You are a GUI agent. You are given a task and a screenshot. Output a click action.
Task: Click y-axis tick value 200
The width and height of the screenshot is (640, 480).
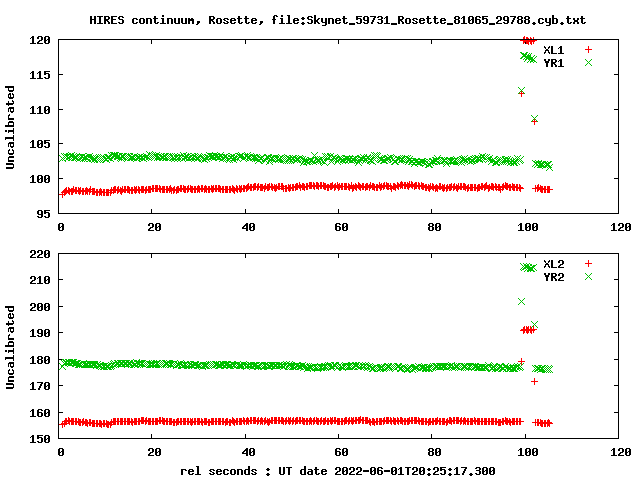click(40, 307)
